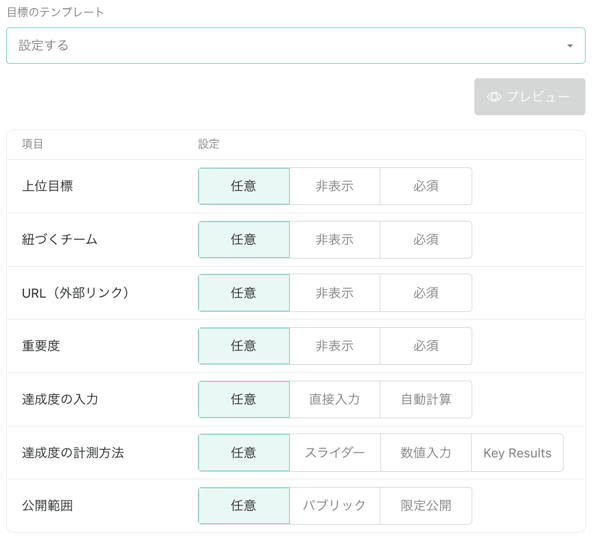Choose 自動計算 for 達成度の入力
Viewport: 600px width, 550px height.
coord(426,399)
